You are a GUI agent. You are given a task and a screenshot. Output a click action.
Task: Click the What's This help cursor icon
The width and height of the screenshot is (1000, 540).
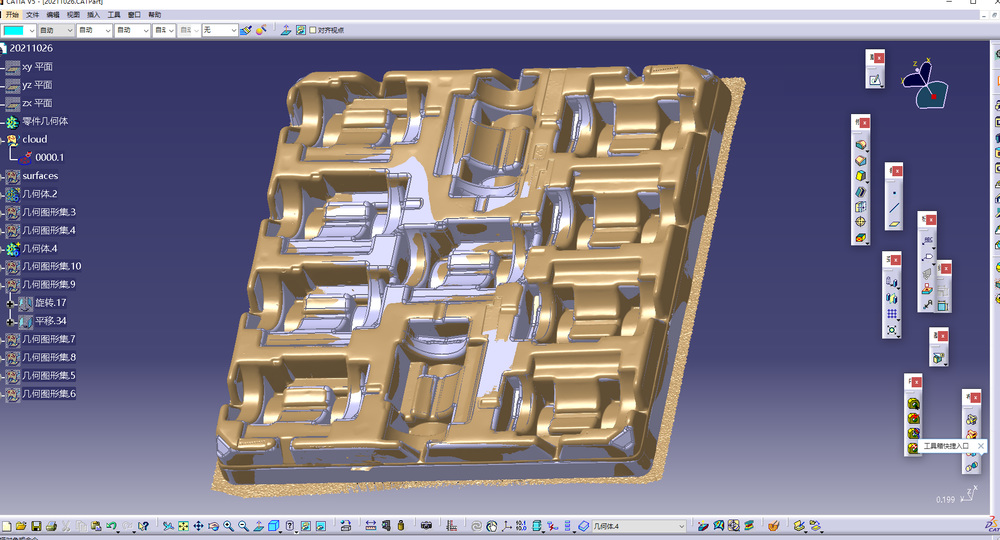[x=143, y=526]
